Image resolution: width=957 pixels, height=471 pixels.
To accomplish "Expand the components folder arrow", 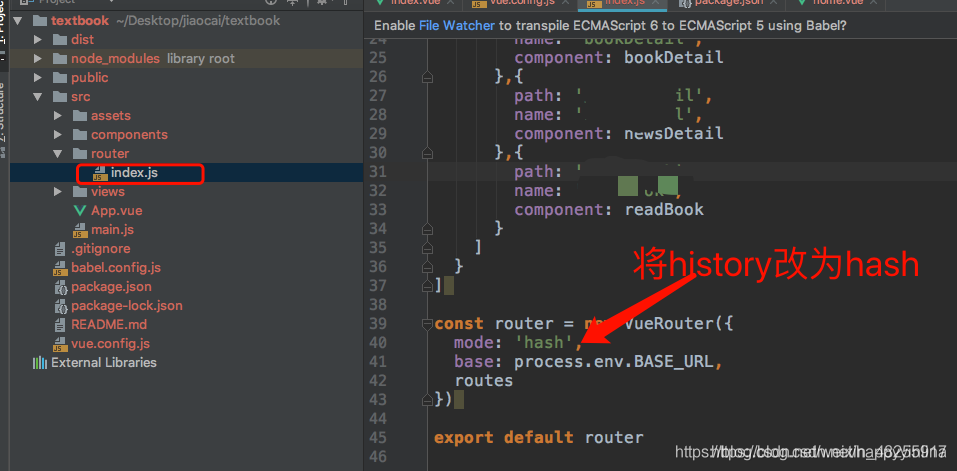I will point(58,134).
